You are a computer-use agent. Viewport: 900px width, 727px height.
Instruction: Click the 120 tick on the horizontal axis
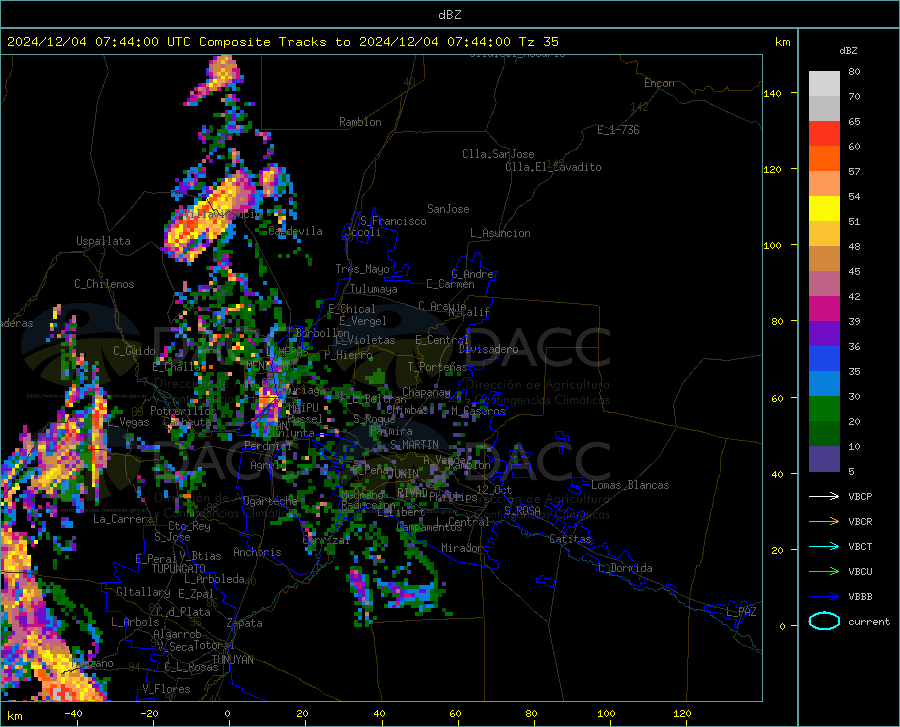click(682, 713)
